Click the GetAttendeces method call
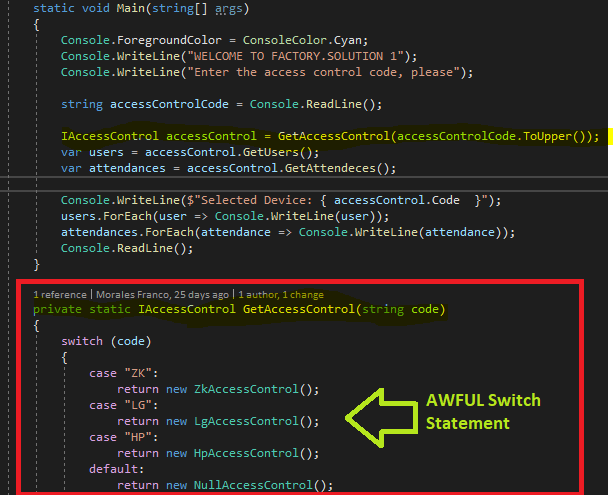Image resolution: width=613 pixels, height=495 pixels. pos(330,168)
